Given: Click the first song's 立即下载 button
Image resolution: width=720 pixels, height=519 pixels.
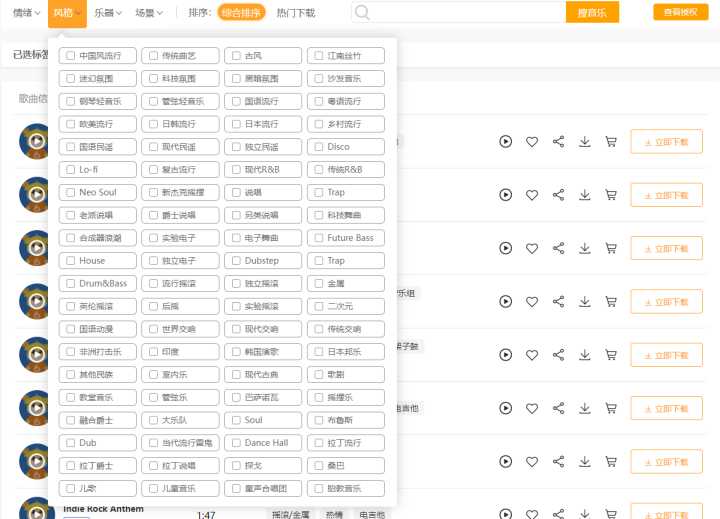Looking at the screenshot, I should 666,142.
